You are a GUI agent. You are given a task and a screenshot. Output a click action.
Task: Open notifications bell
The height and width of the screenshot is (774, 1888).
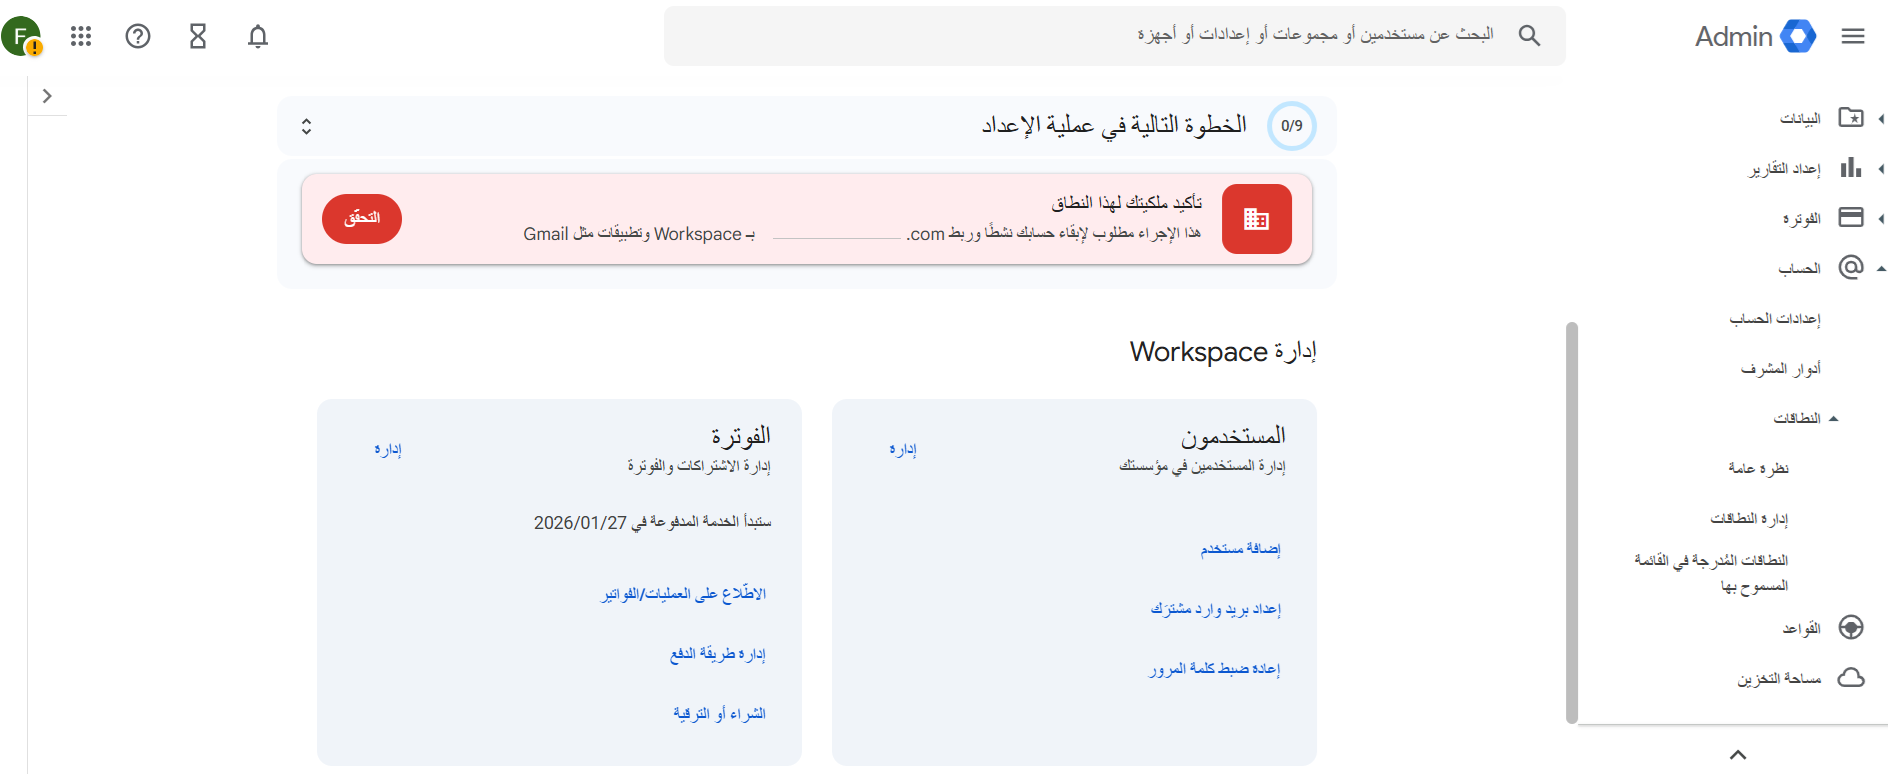(x=258, y=37)
